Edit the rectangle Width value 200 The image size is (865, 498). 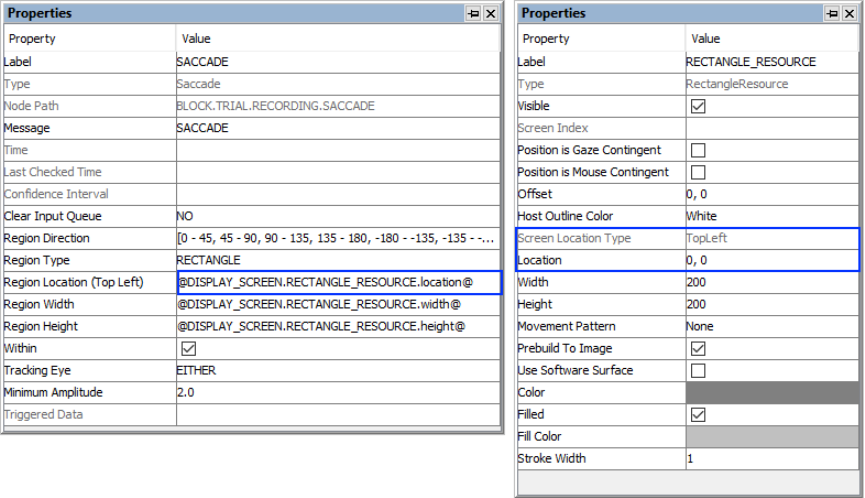pyautogui.click(x=772, y=282)
